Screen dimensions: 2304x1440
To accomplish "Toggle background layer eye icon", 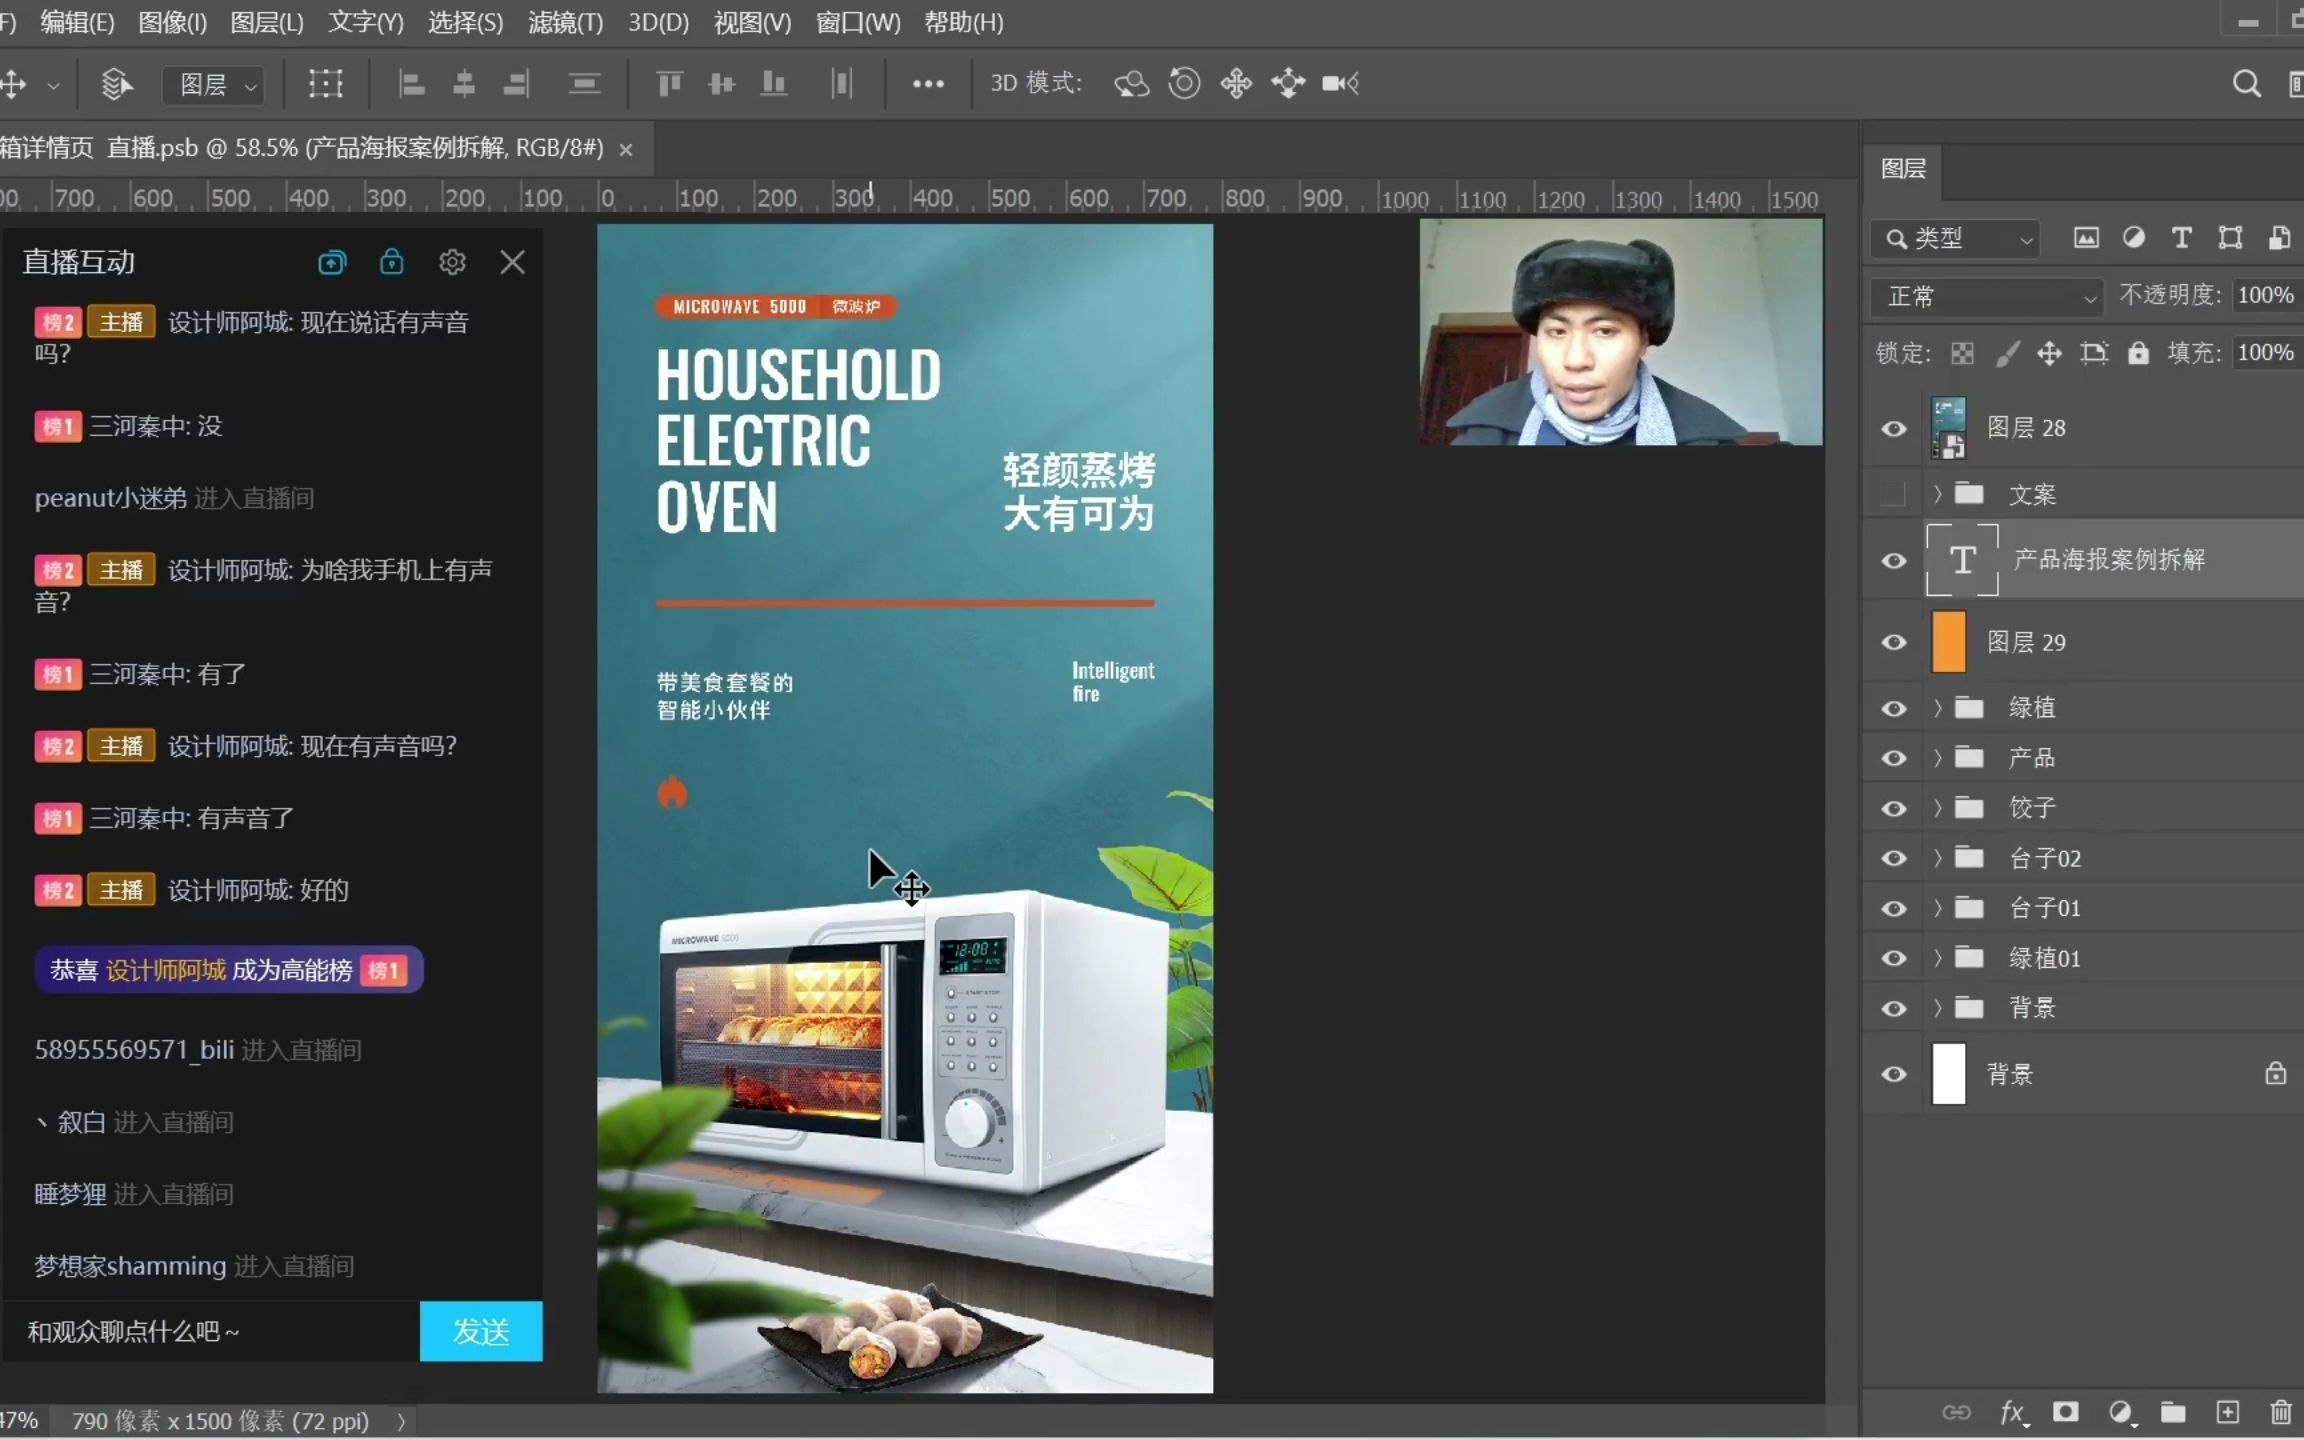I will 1893,1073.
